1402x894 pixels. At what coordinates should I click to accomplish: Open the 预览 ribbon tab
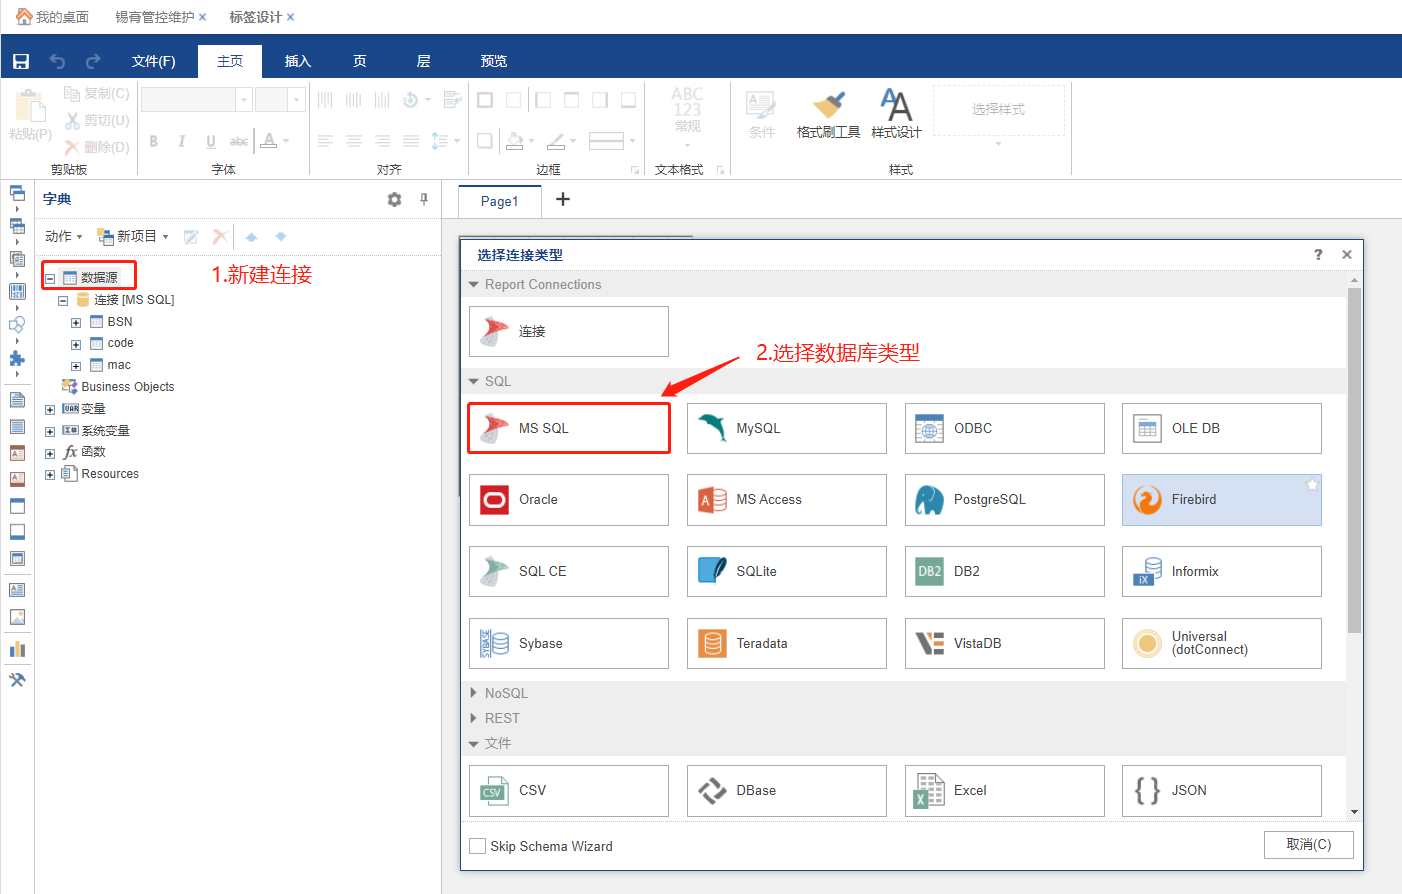(x=493, y=62)
